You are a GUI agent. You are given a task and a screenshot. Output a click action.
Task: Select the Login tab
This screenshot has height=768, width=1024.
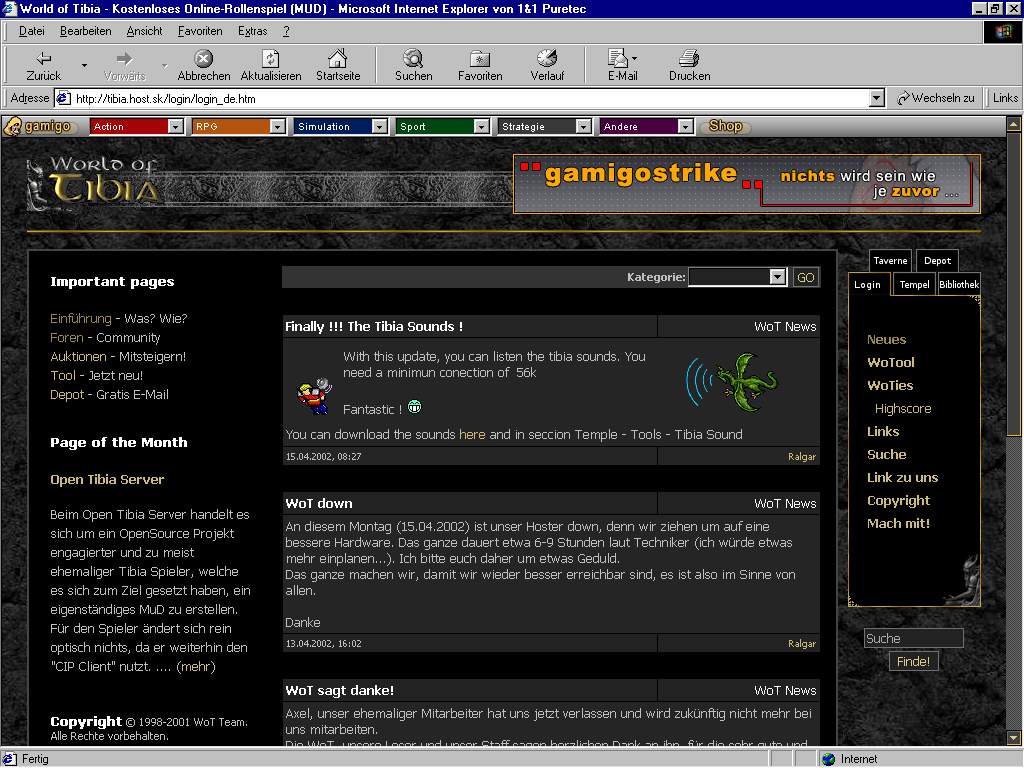click(867, 285)
